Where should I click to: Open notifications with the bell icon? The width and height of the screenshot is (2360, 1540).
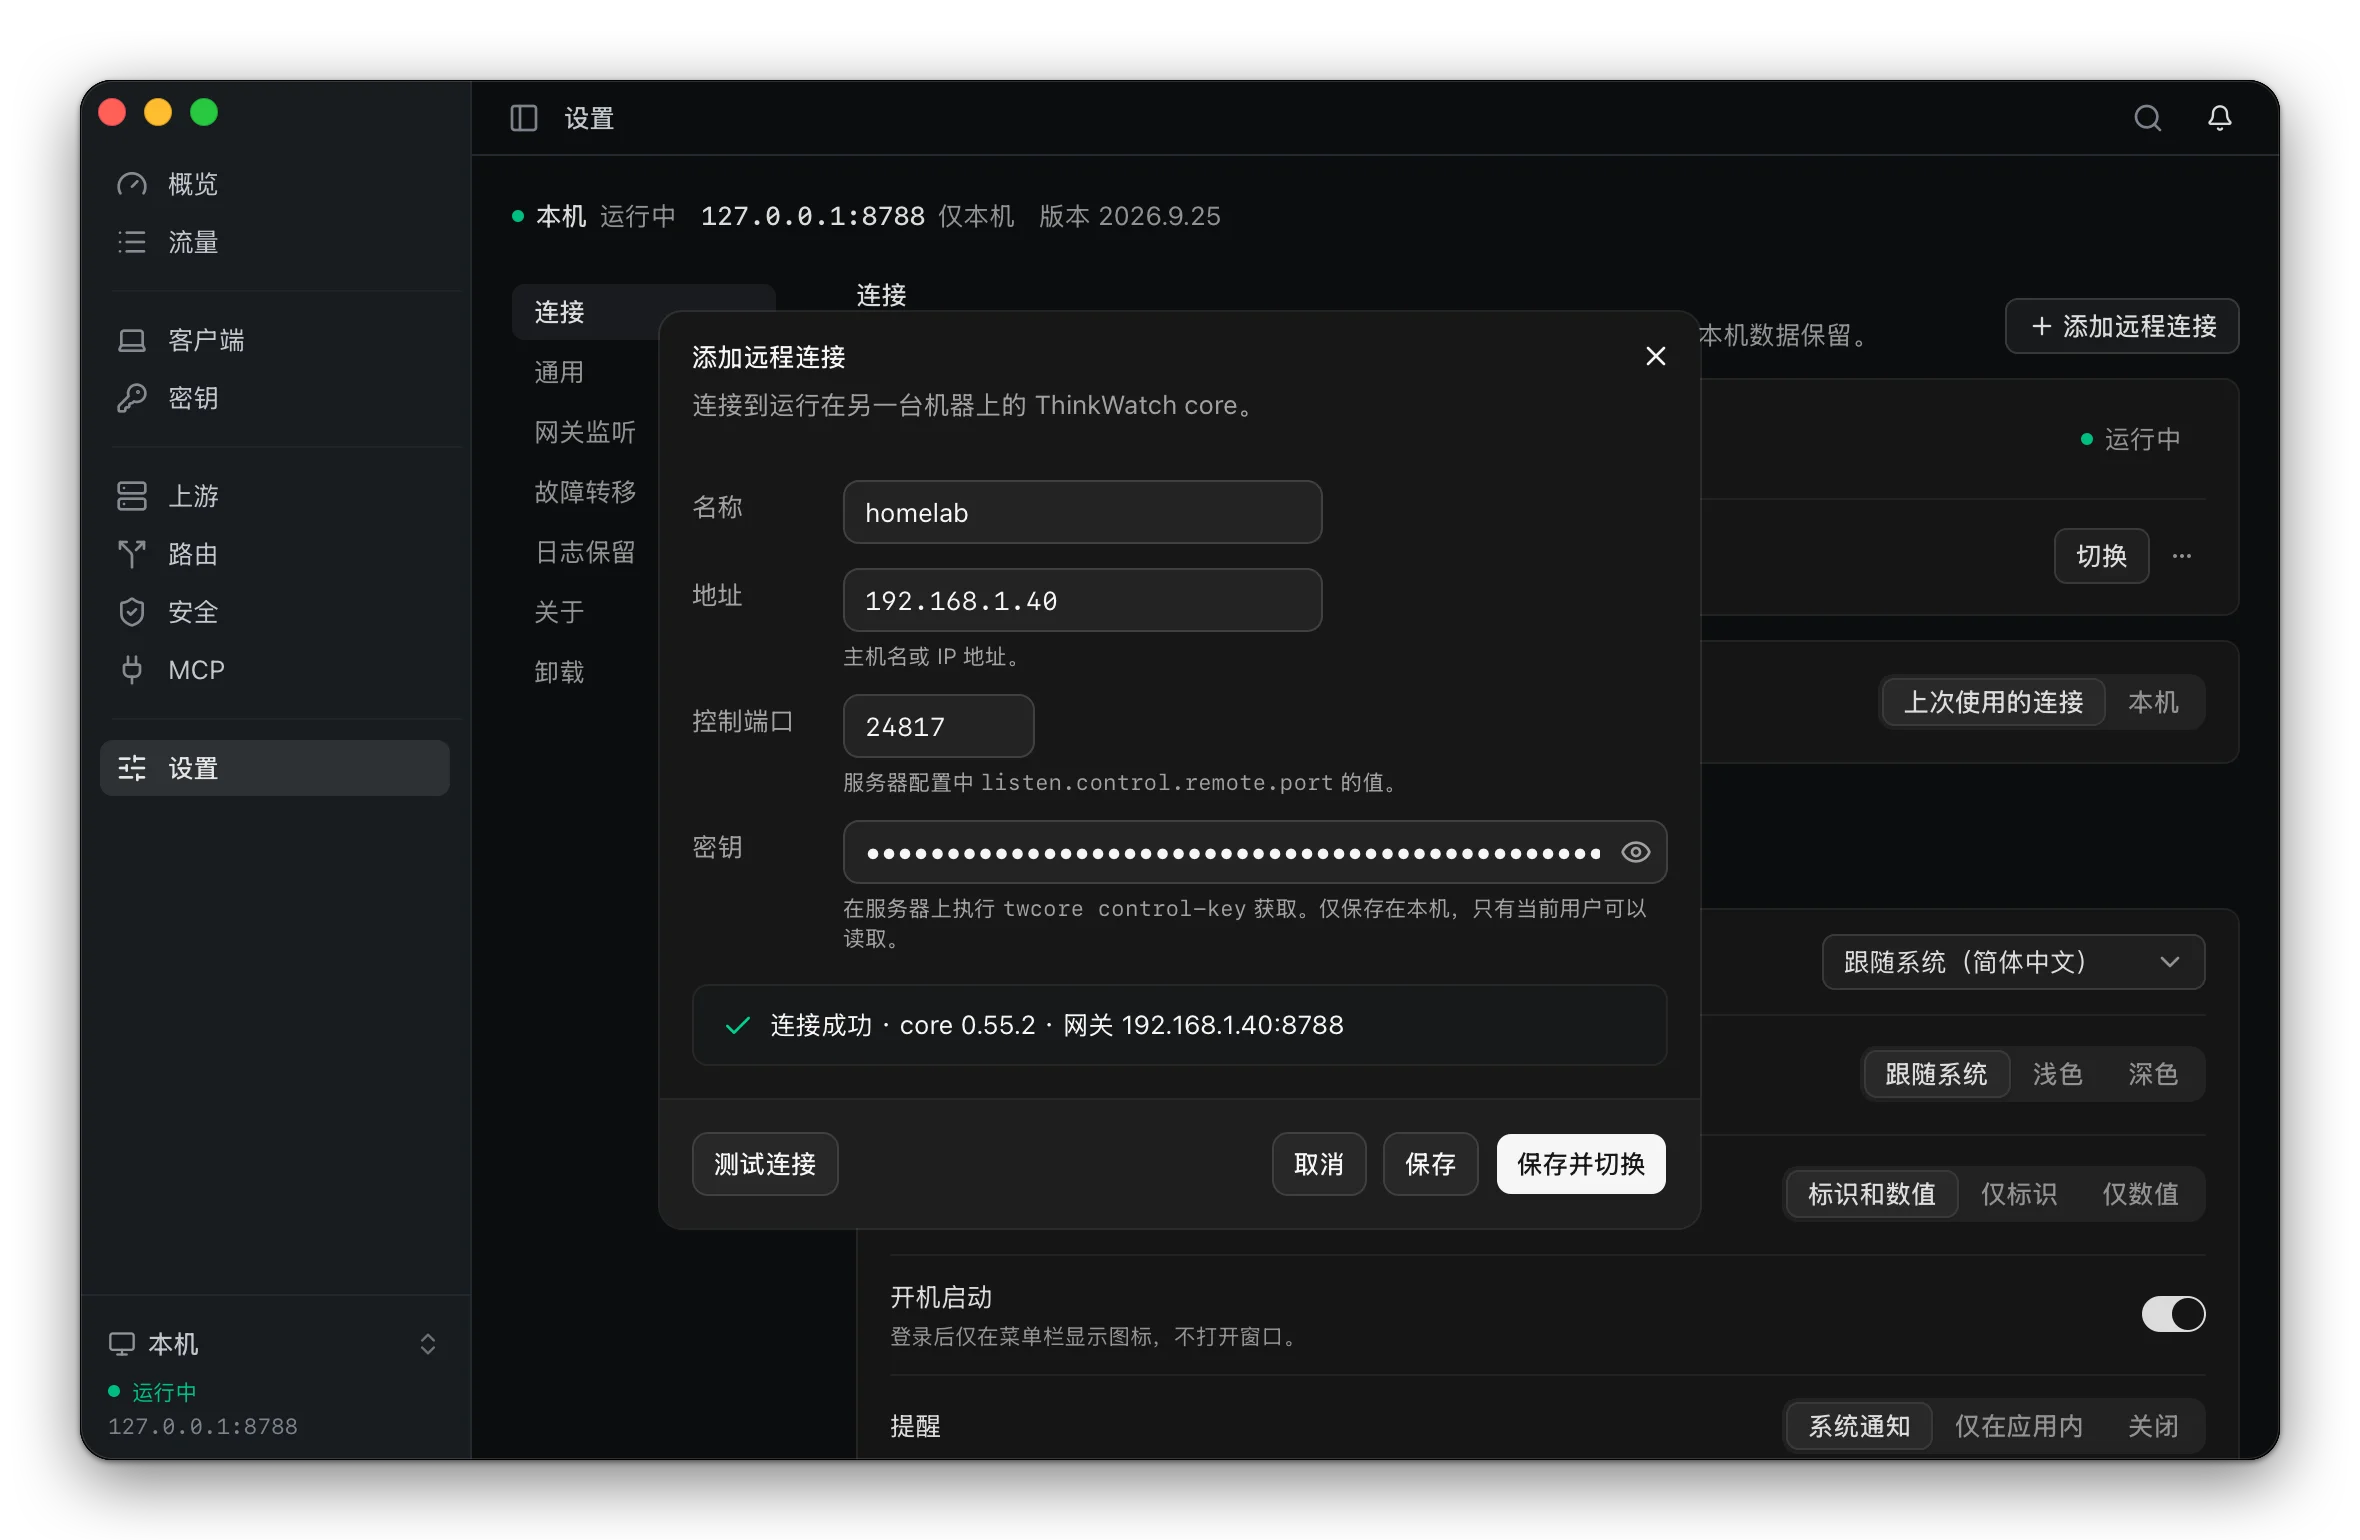coord(2220,118)
